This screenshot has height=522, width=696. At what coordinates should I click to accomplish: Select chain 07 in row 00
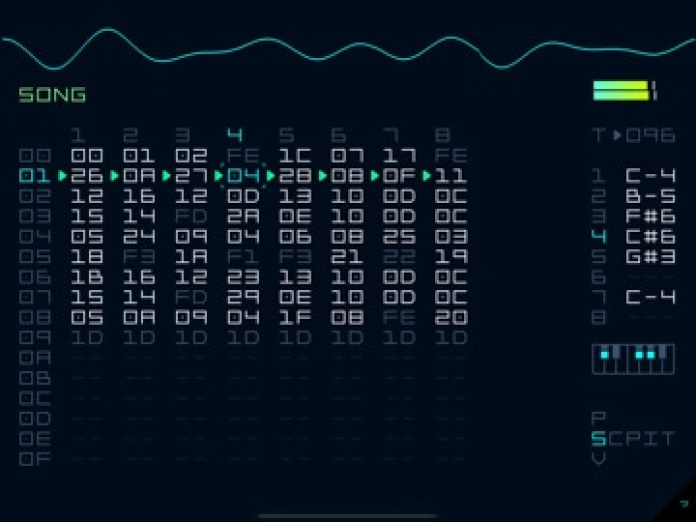[x=347, y=155]
